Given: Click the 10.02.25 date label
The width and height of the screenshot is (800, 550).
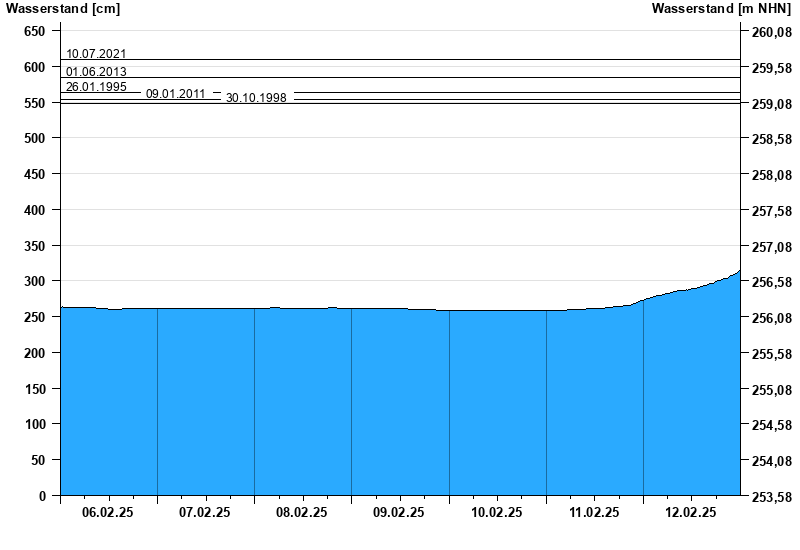Looking at the screenshot, I should 497,512.
